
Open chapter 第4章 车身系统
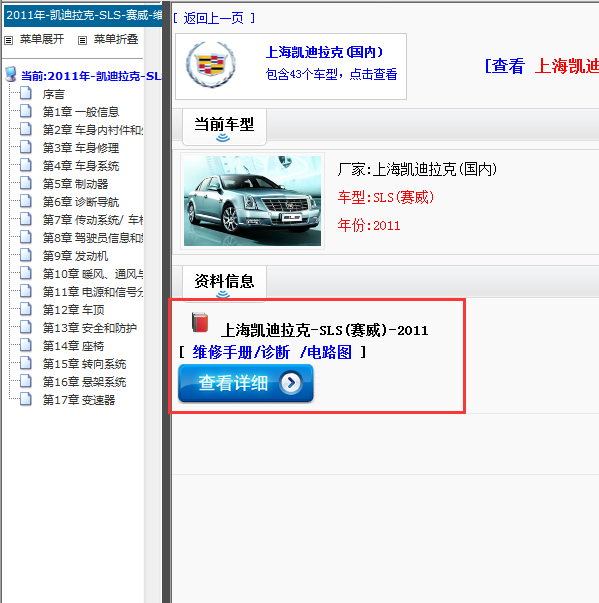[x=81, y=166]
